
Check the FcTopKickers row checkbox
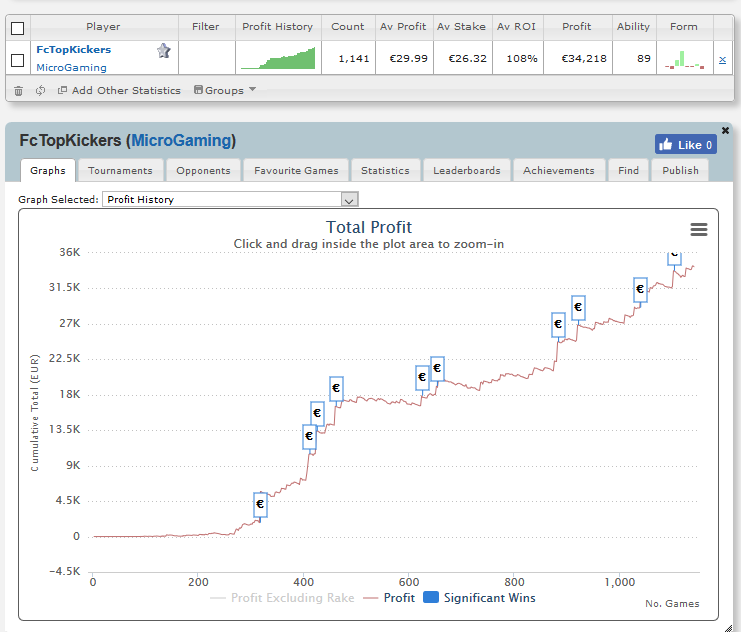pyautogui.click(x=17, y=60)
